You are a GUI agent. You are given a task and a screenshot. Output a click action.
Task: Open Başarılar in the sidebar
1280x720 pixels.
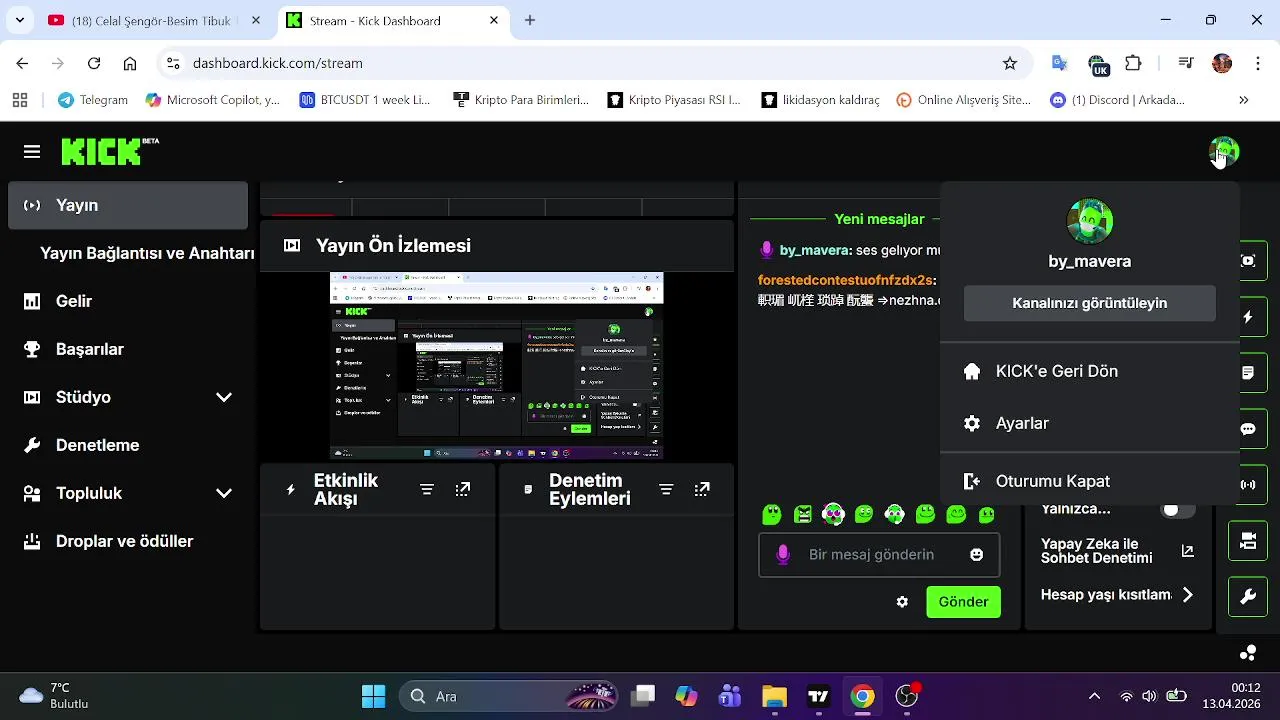pos(128,349)
